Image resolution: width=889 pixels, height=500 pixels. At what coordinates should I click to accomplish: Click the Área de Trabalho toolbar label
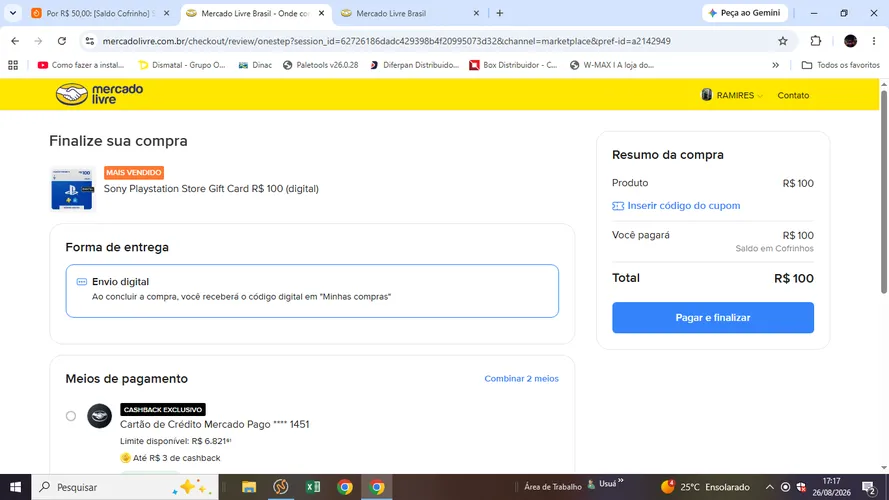point(553,487)
